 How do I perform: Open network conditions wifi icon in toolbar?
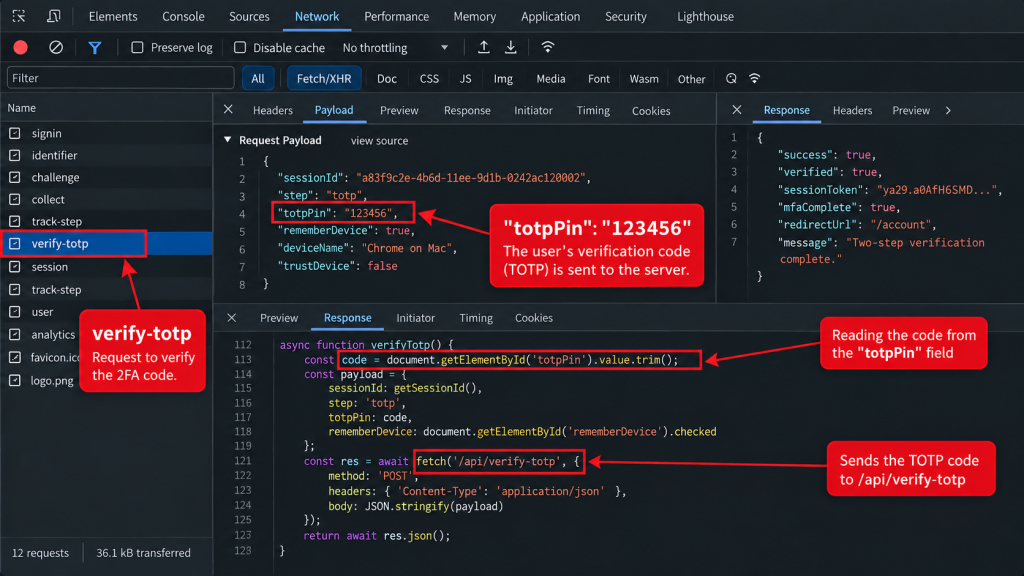pos(547,47)
